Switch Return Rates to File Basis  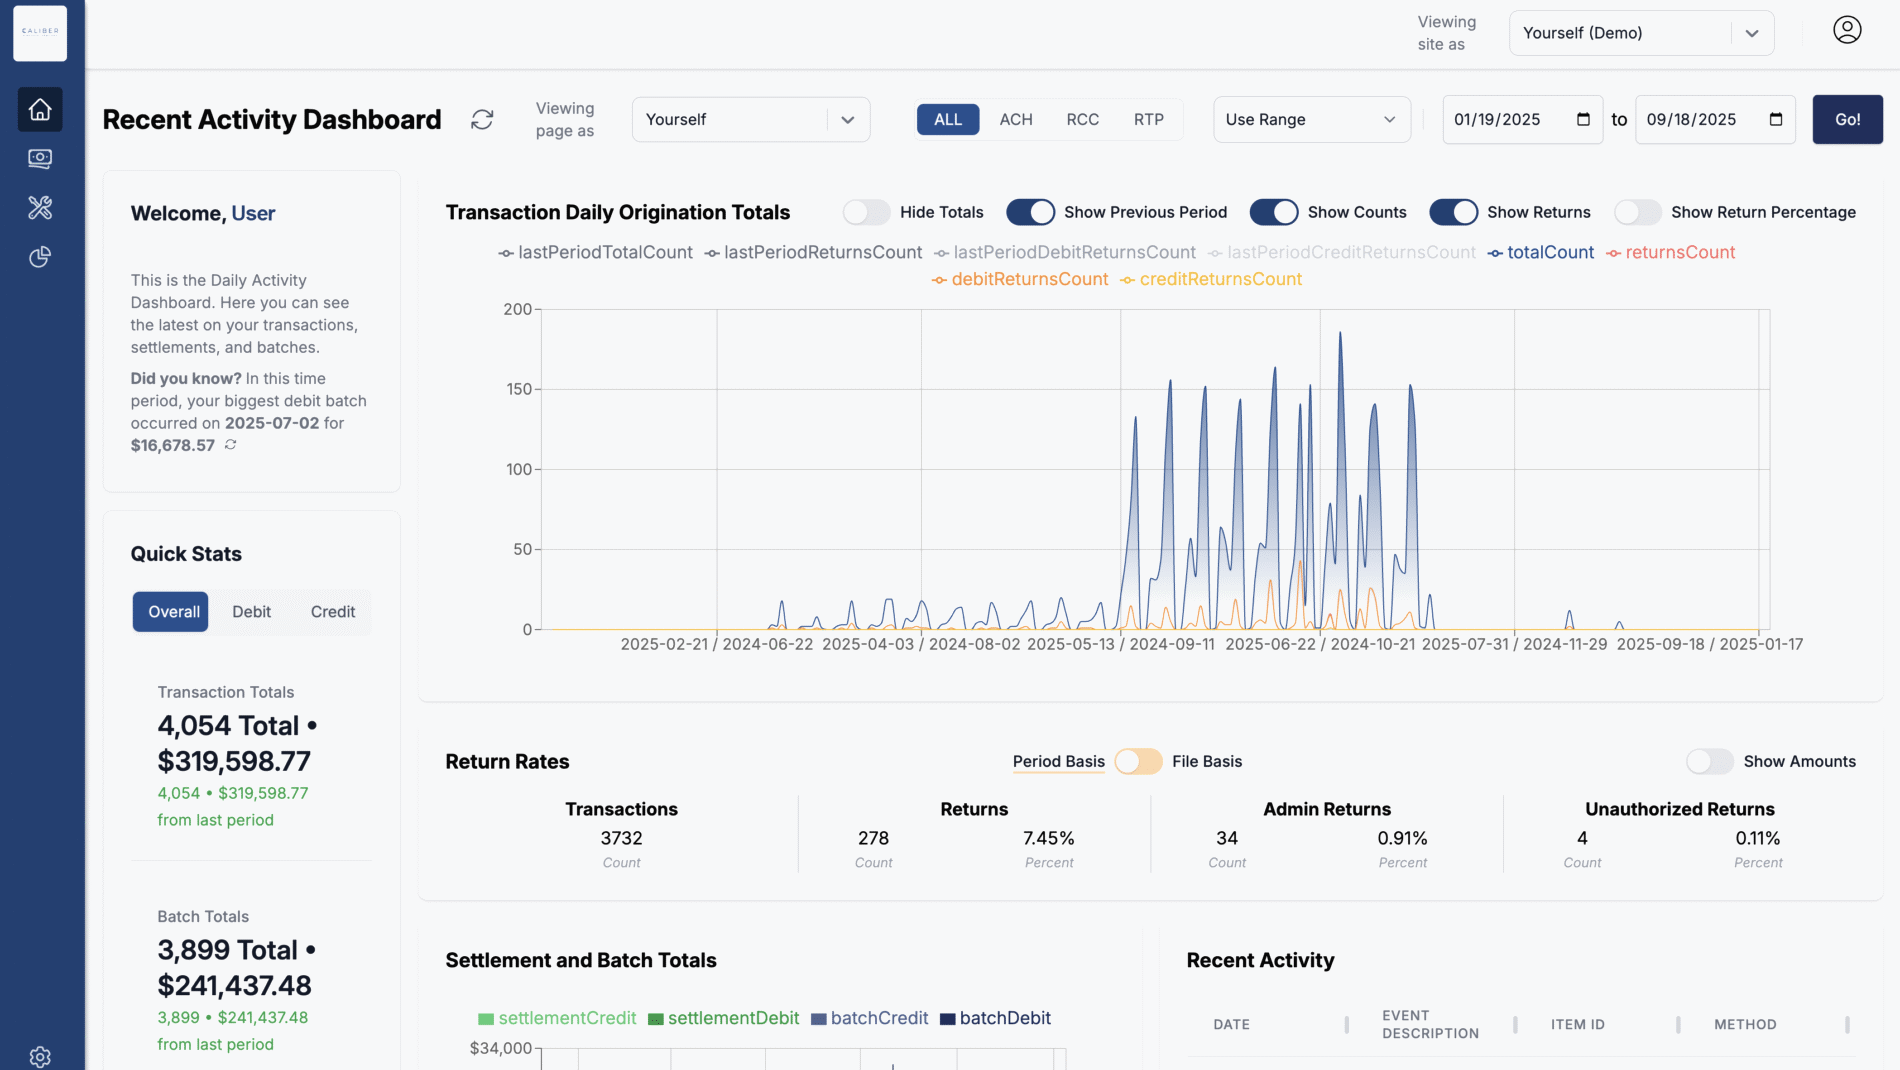(x=1137, y=761)
